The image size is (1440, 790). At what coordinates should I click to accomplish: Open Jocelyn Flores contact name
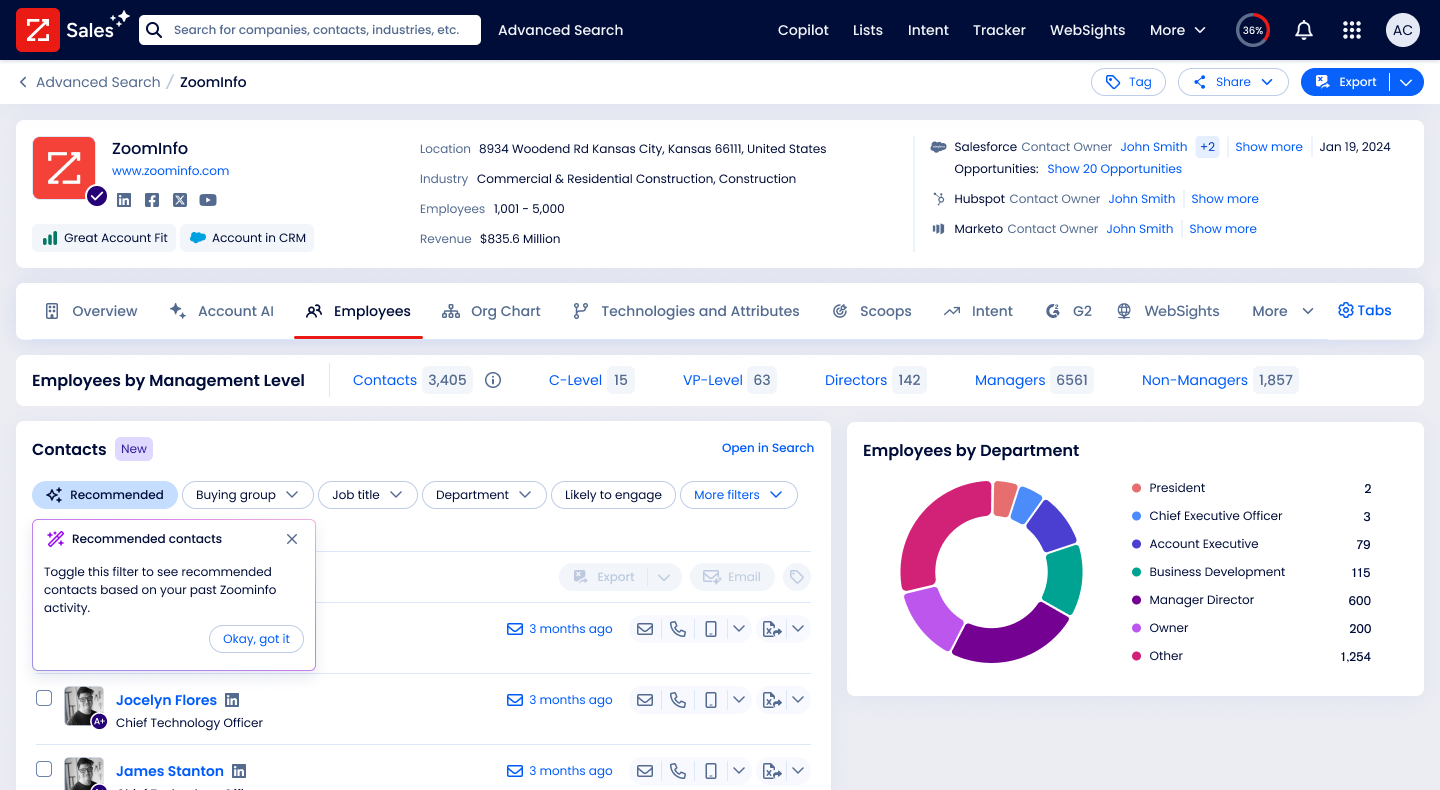166,700
